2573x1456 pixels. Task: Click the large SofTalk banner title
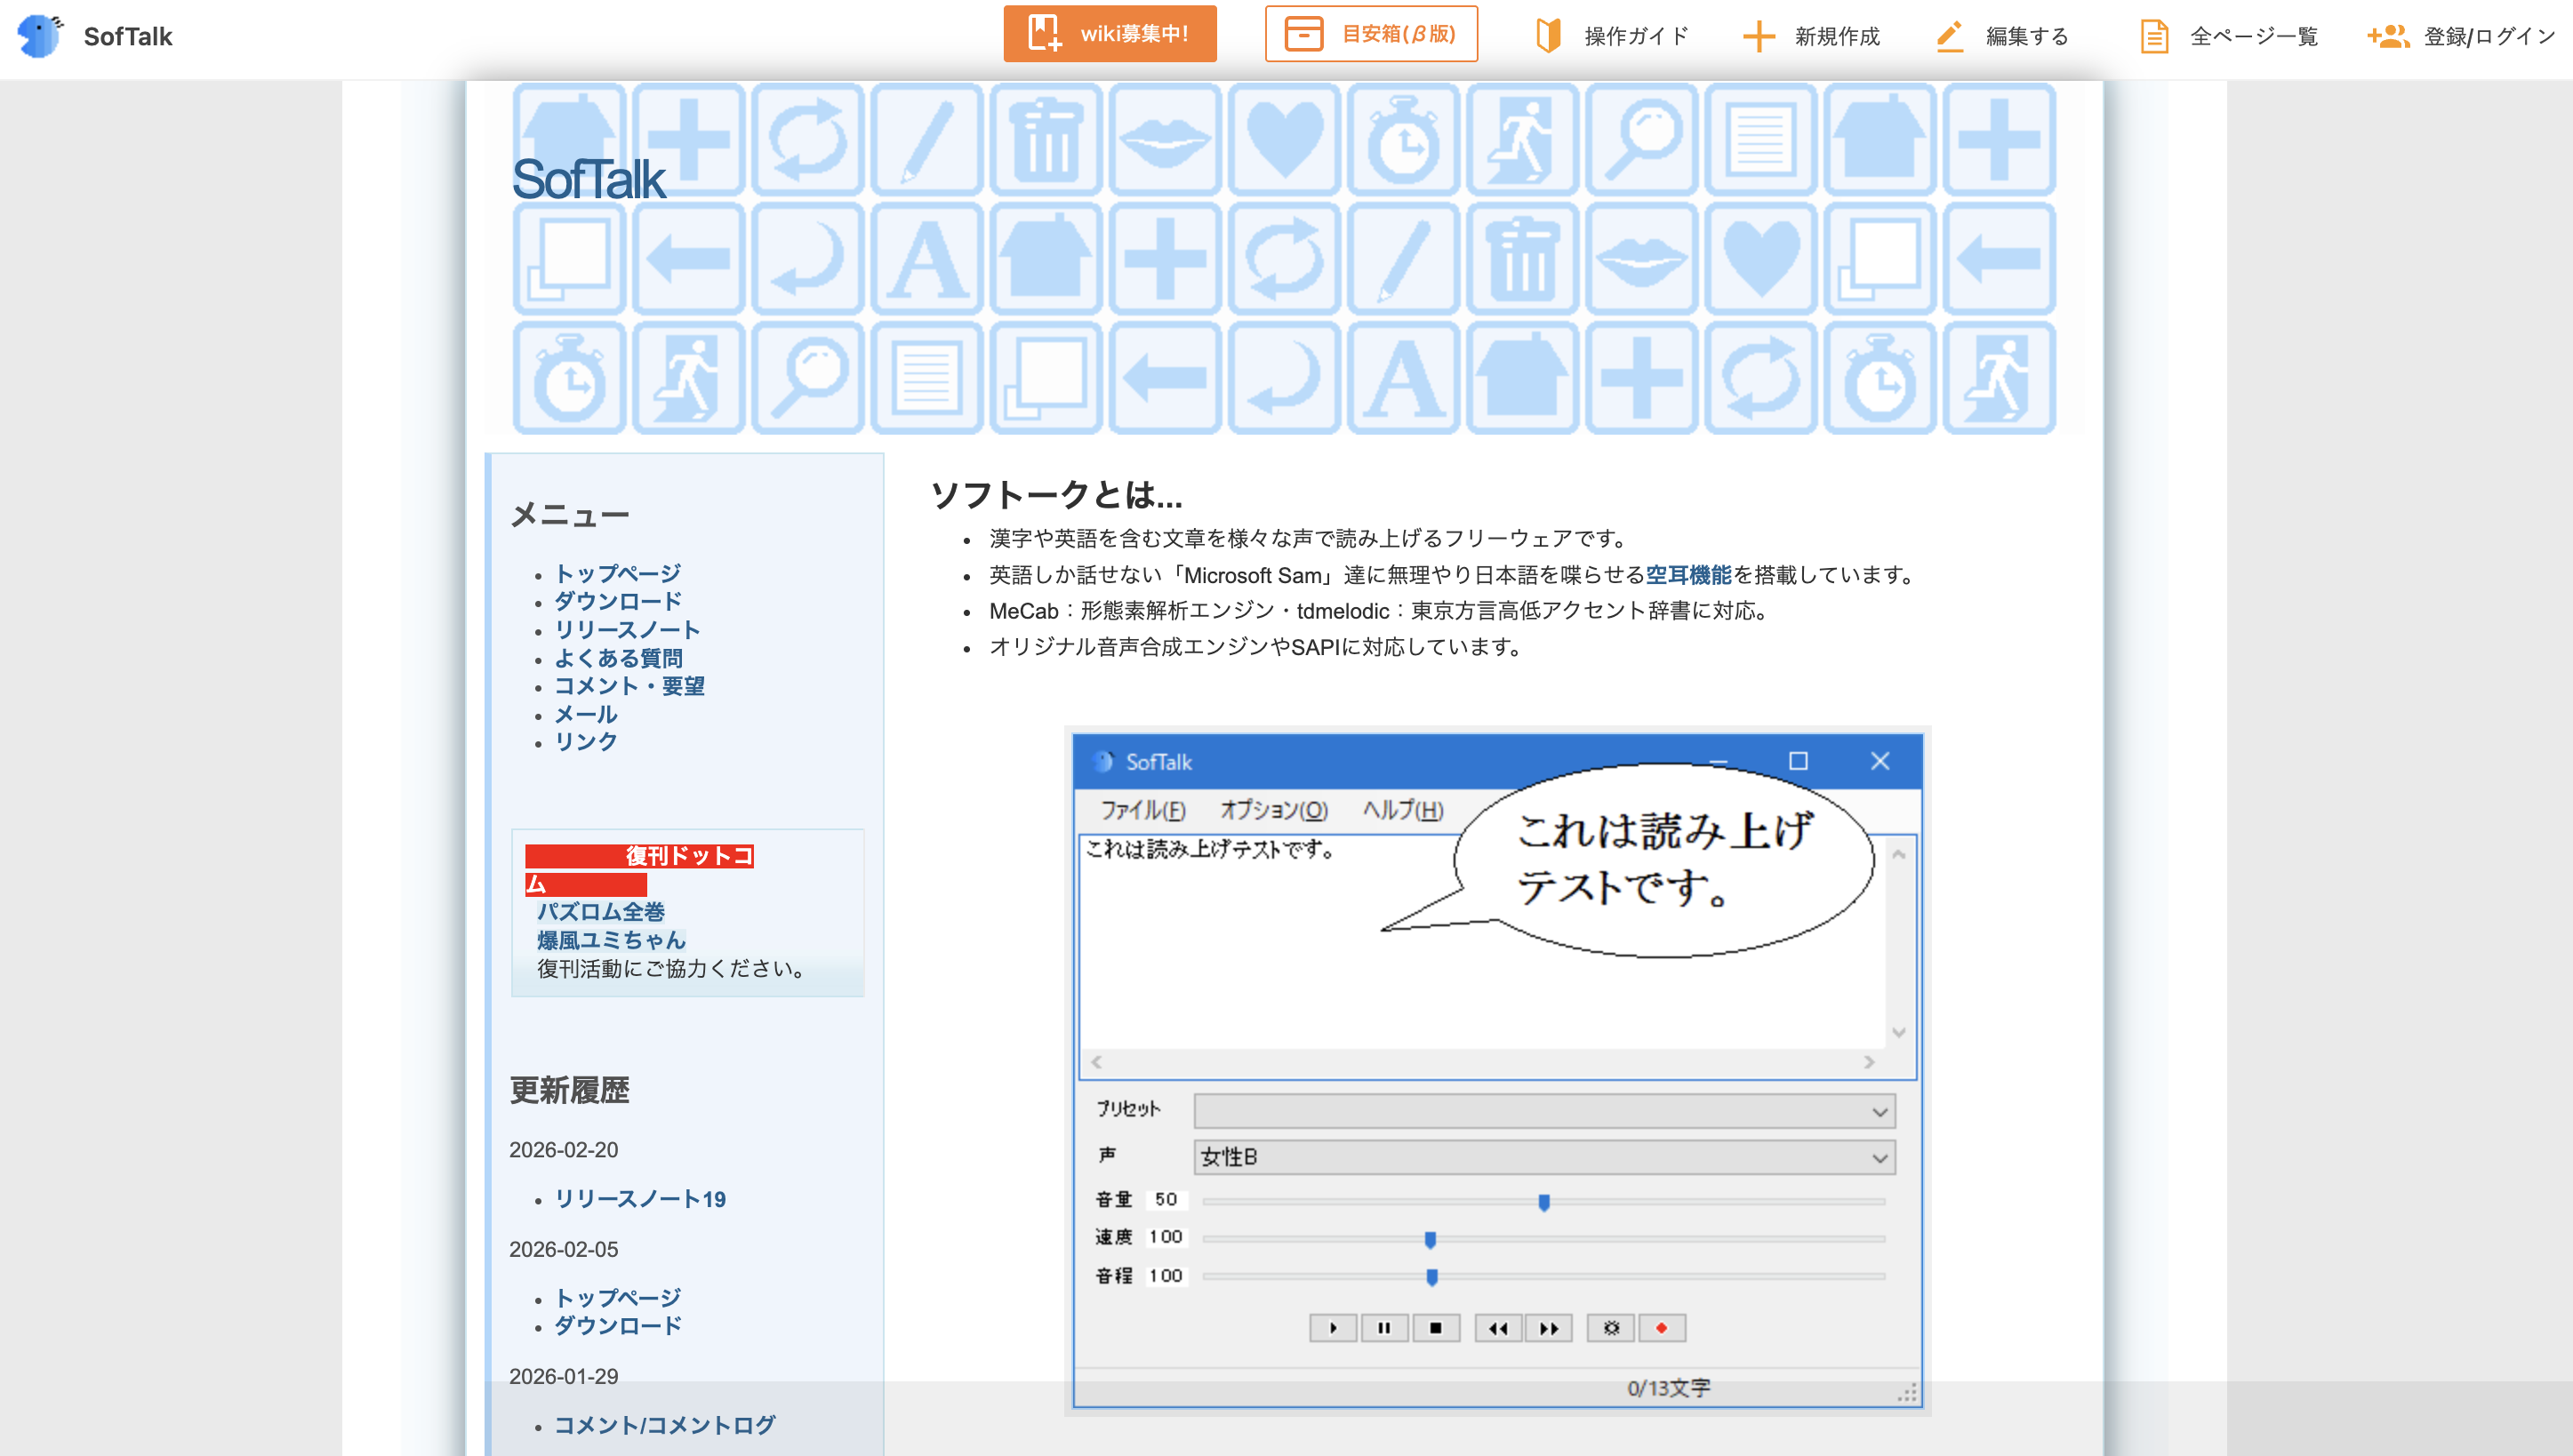point(588,180)
